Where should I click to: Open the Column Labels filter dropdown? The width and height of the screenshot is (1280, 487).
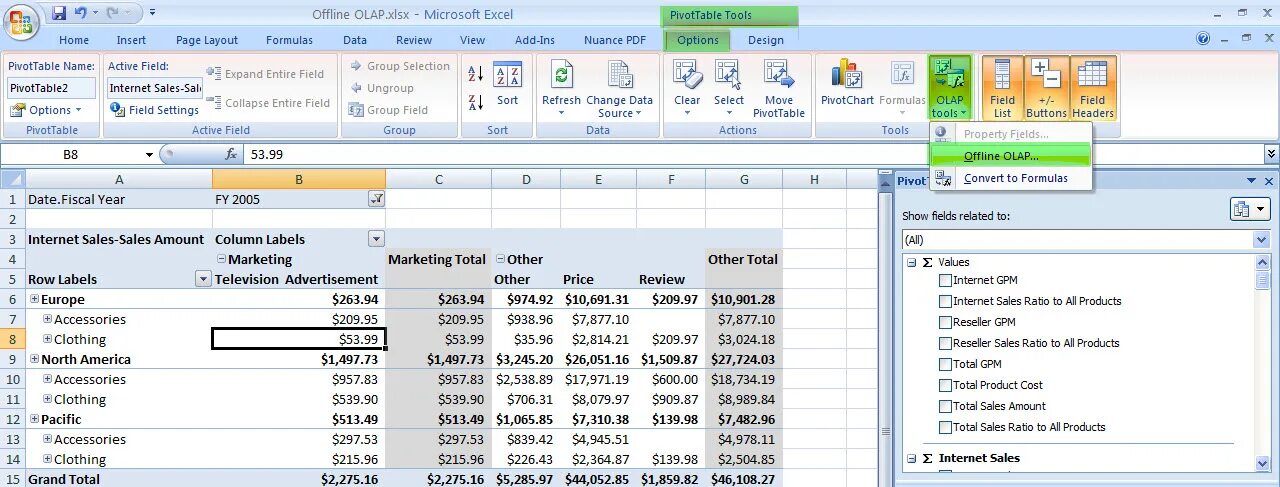tap(376, 239)
